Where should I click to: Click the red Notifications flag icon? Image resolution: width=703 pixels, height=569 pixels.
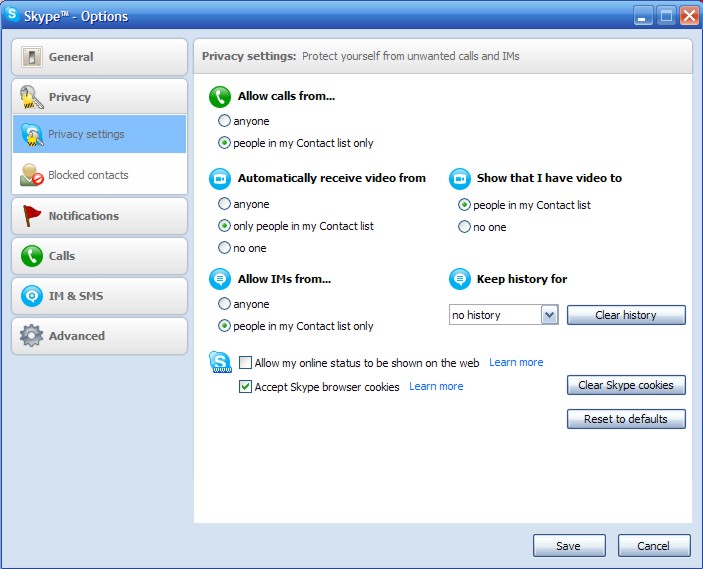point(31,216)
